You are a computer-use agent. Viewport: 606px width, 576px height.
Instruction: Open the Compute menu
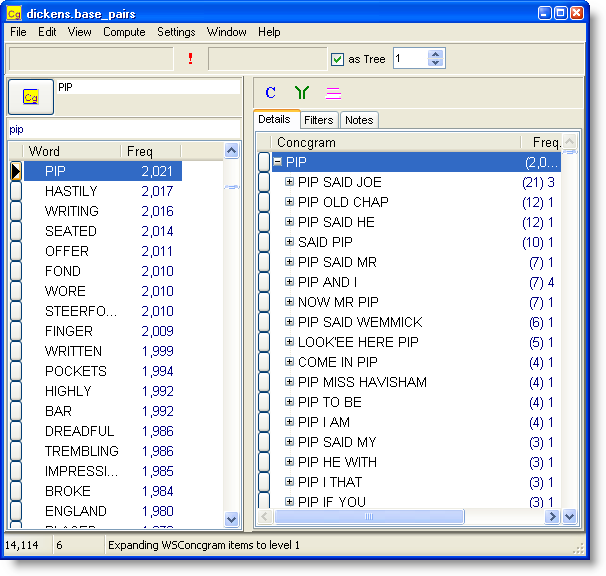coord(124,32)
